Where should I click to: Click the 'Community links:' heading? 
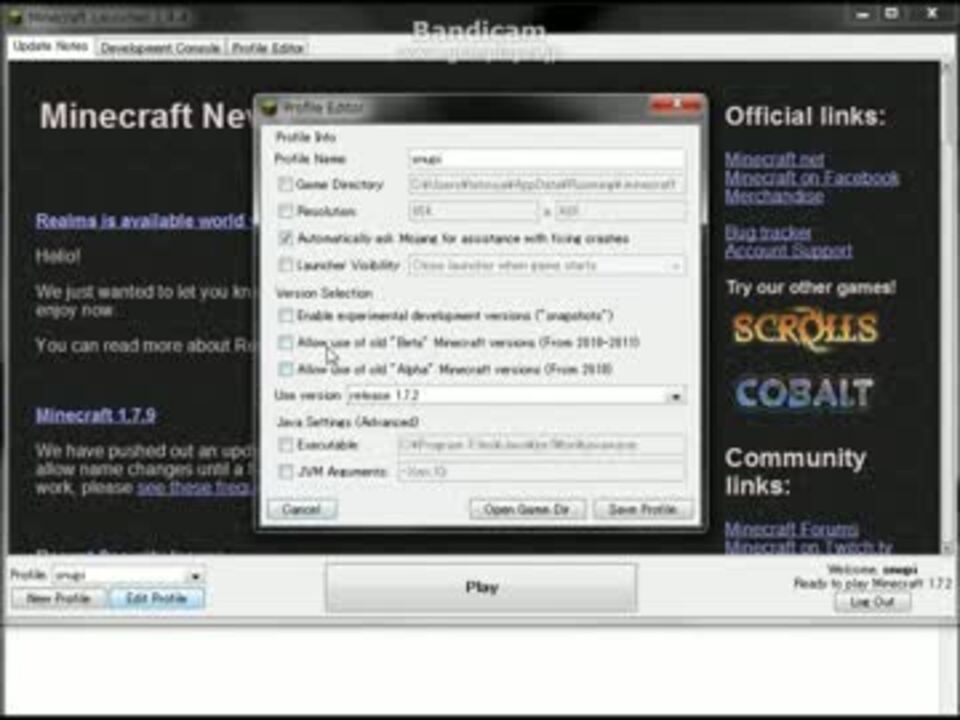(795, 471)
